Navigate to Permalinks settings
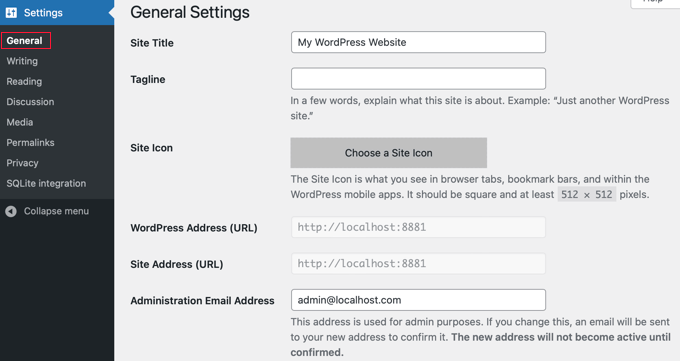680x361 pixels. 30,143
